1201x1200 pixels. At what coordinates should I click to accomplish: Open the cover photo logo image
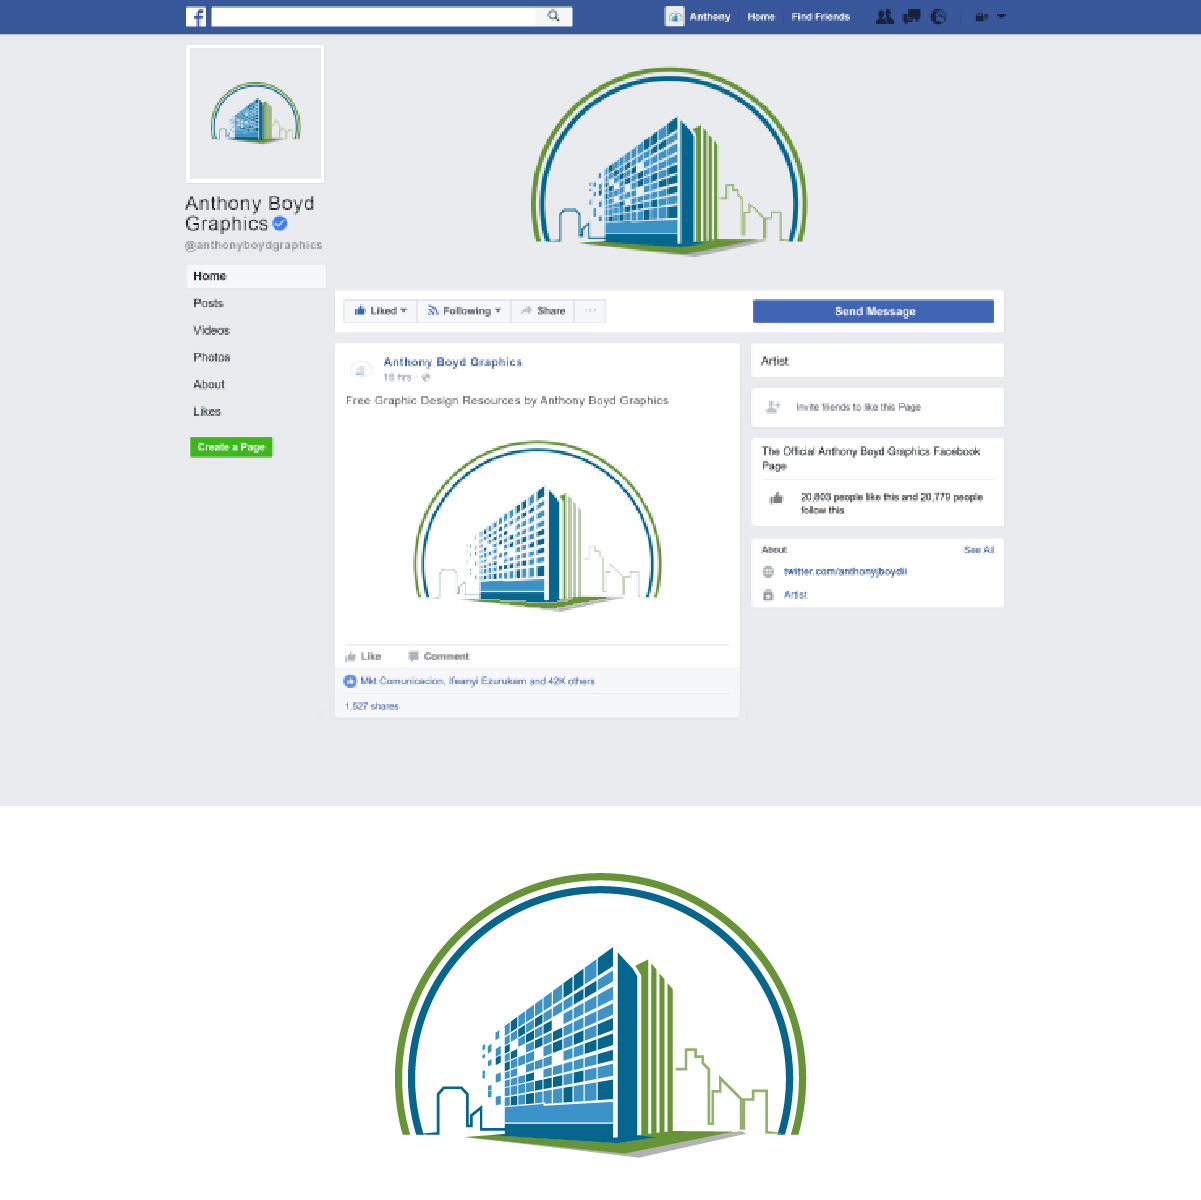[668, 160]
